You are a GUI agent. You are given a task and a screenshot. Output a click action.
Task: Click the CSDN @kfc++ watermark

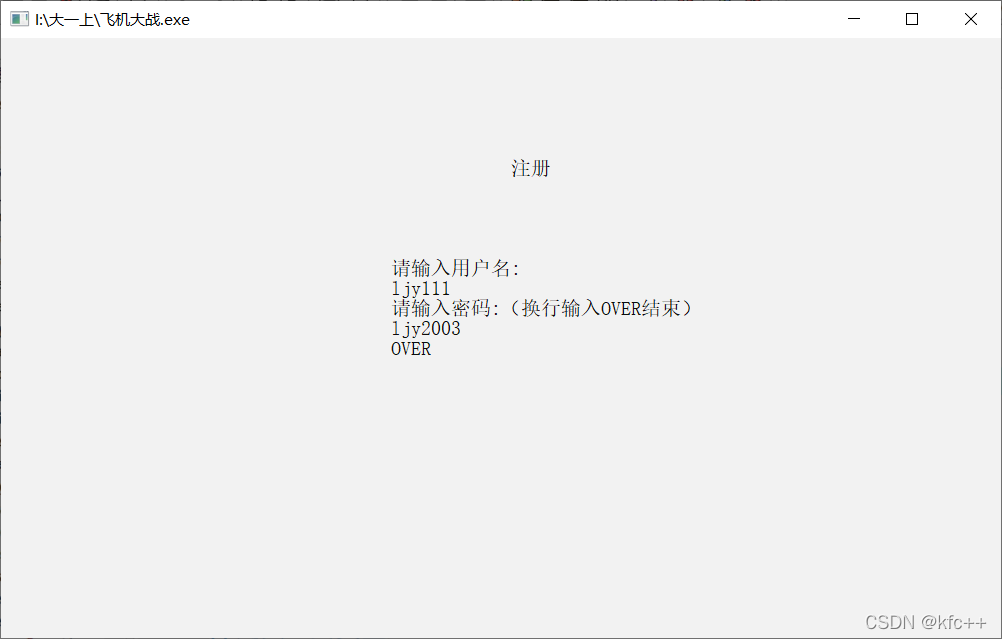click(925, 622)
